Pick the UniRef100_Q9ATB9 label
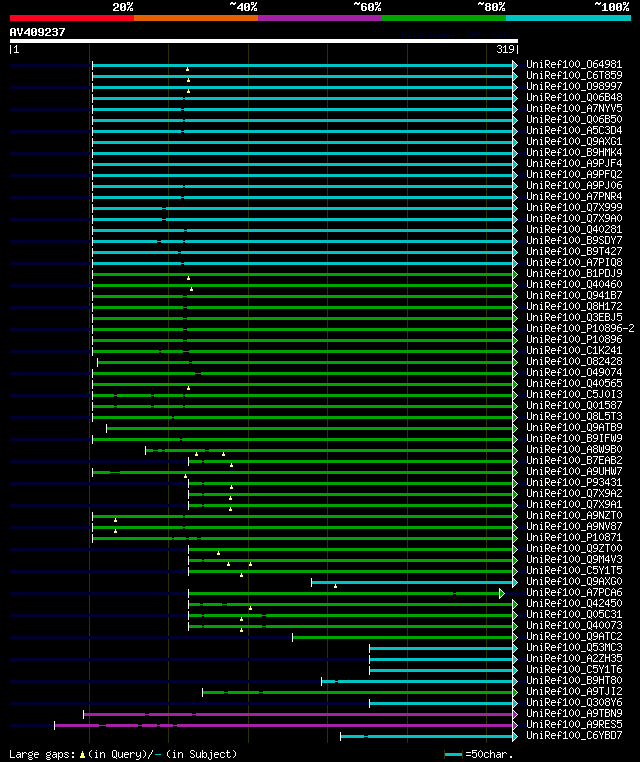Screen dimensions: 640x762 tap(574, 428)
